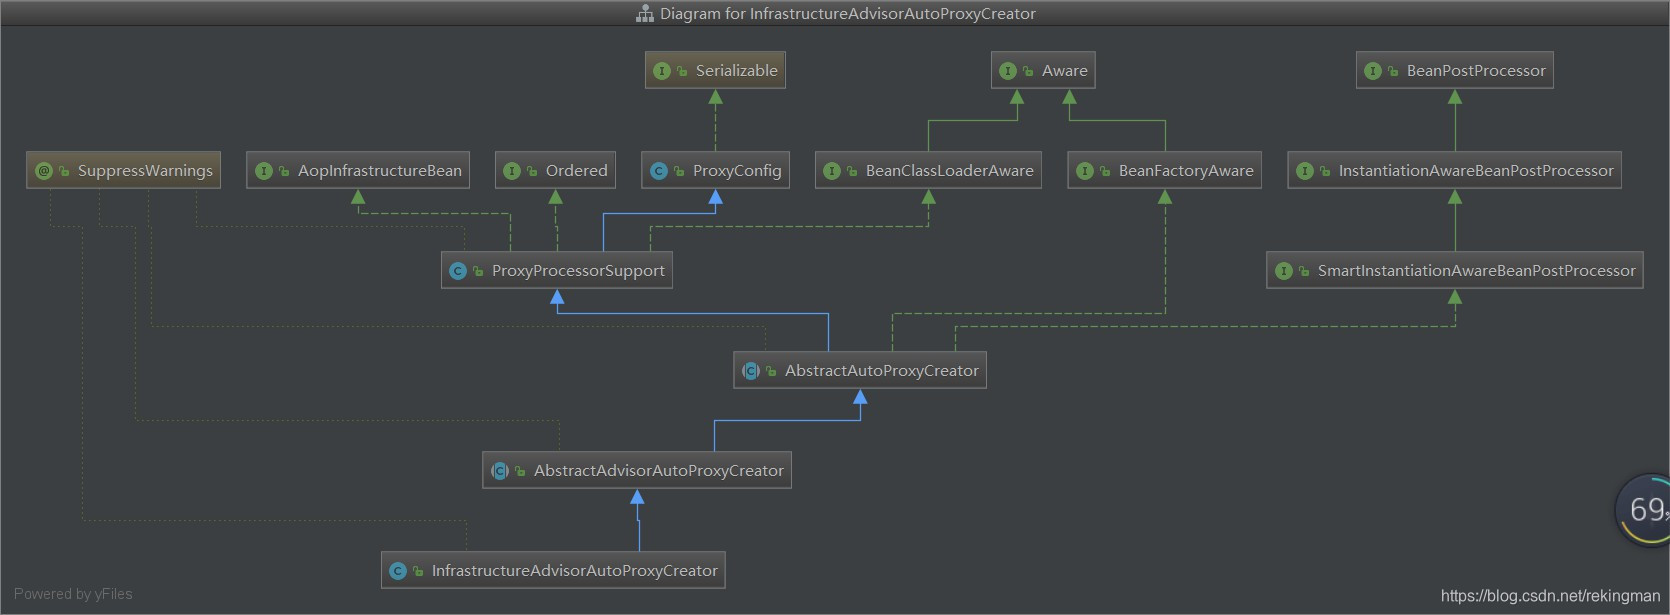Select the InstantiationAwareBeanPostProcessor label text
Viewport: 1670px width, 615px height.
pos(1476,171)
